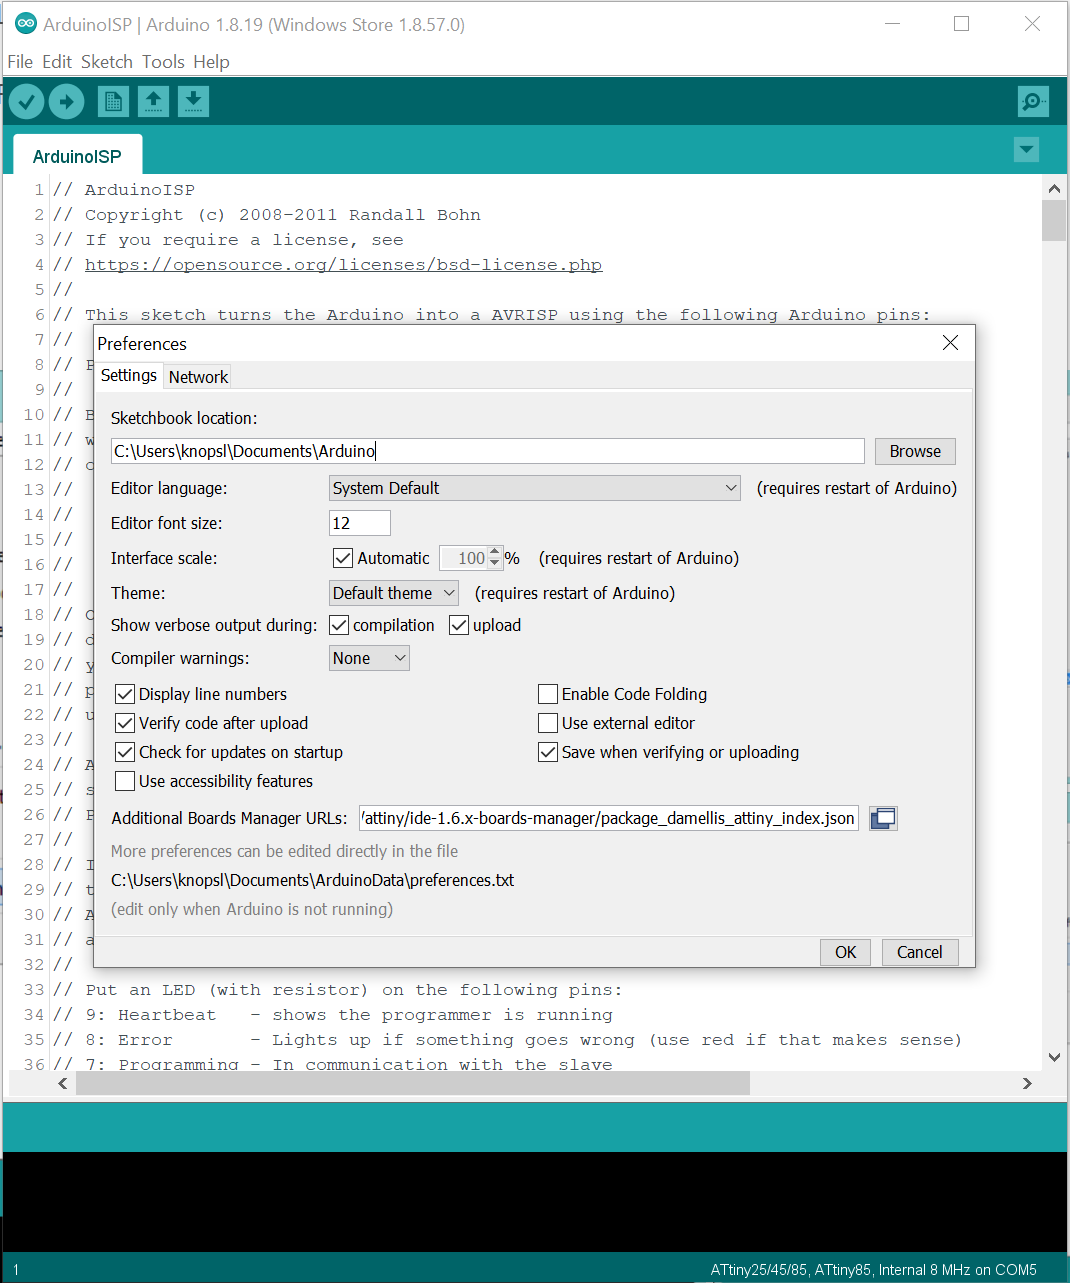Open the Theme dropdown

coord(394,593)
